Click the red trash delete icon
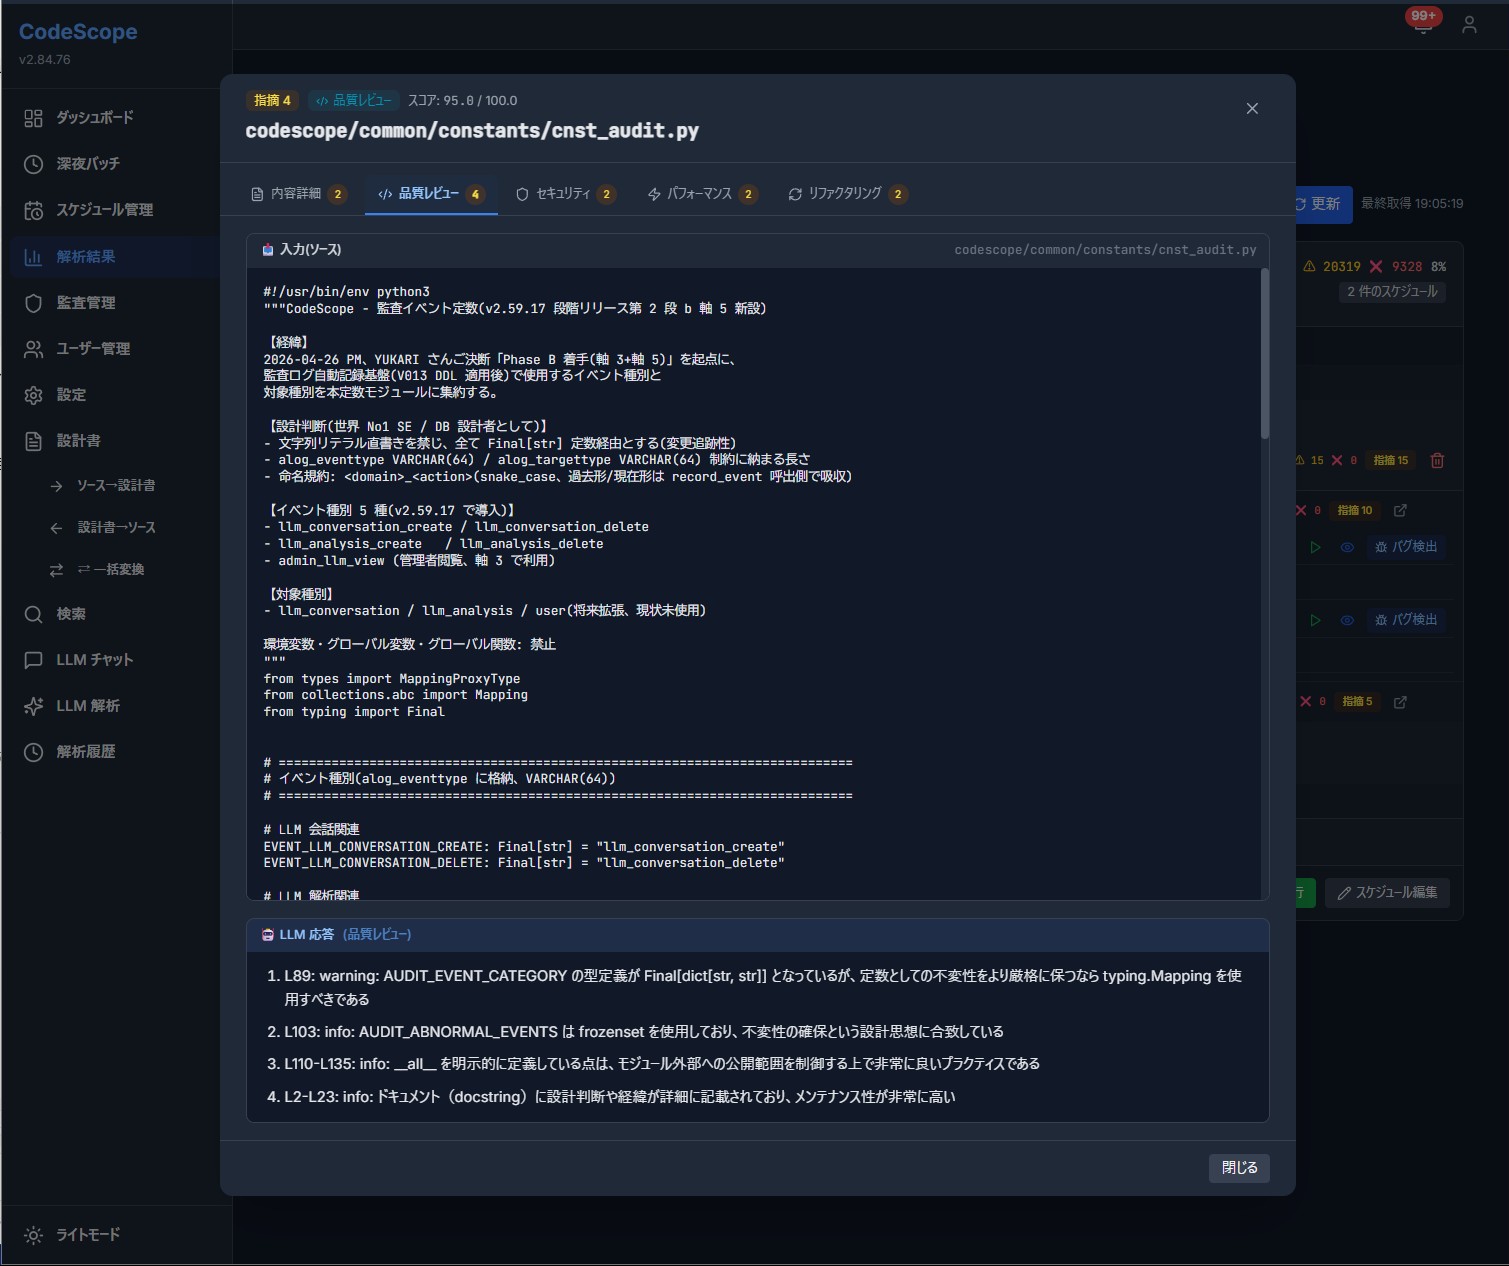 click(x=1437, y=461)
